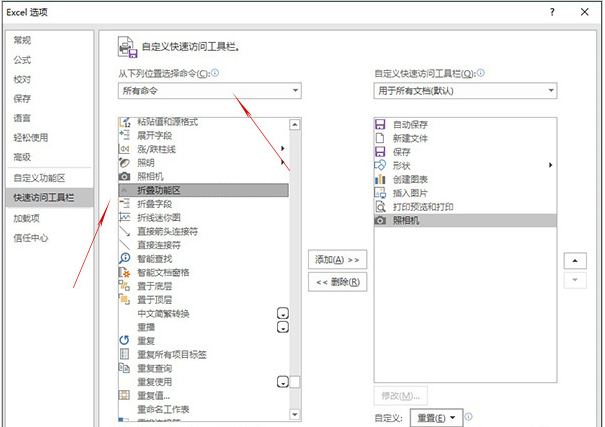Click the 折线迷你图 sparkline icon
605x427 pixels.
click(124, 218)
